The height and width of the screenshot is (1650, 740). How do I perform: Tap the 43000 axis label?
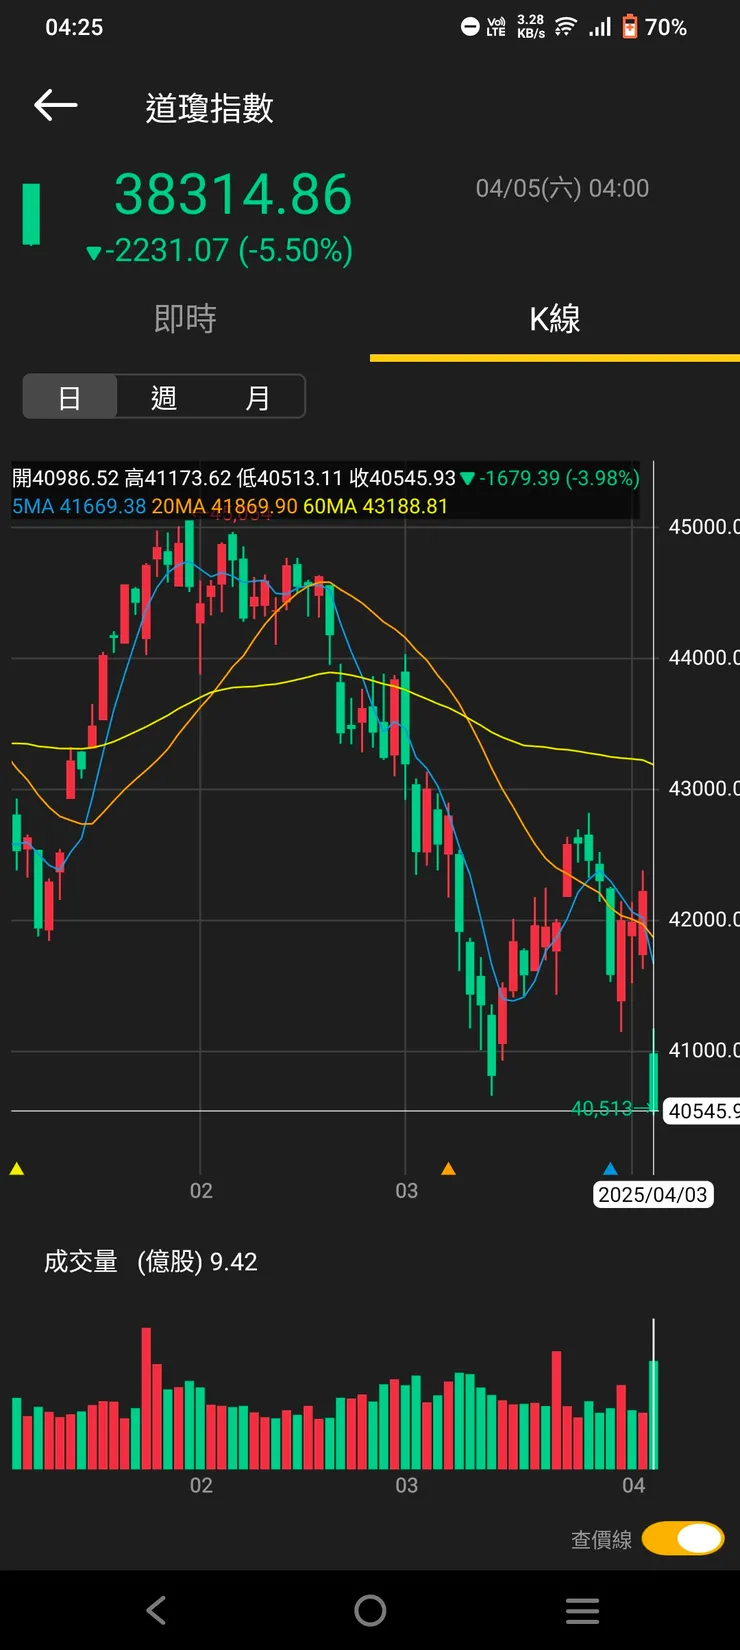tap(704, 788)
